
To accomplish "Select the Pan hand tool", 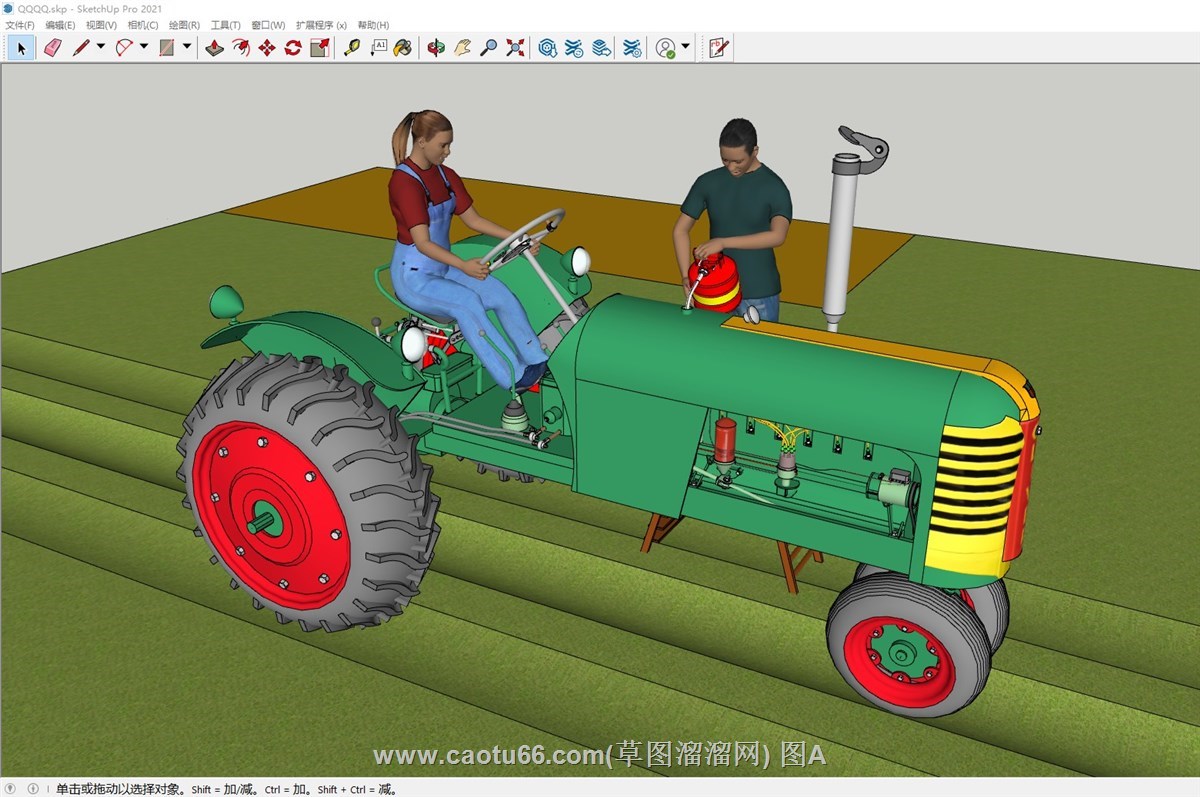I will [462, 47].
